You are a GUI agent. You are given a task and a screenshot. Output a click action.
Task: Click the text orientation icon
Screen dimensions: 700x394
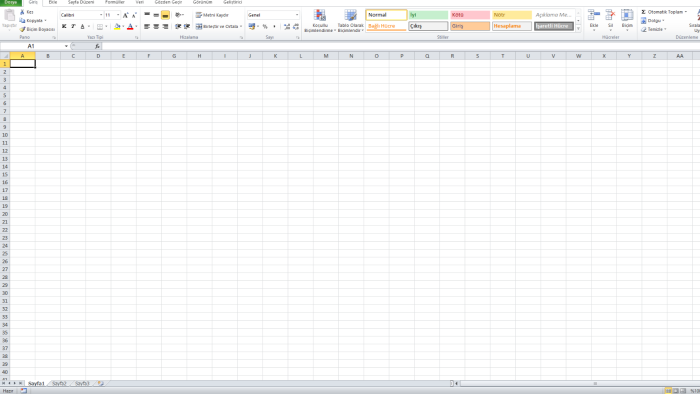179,15
